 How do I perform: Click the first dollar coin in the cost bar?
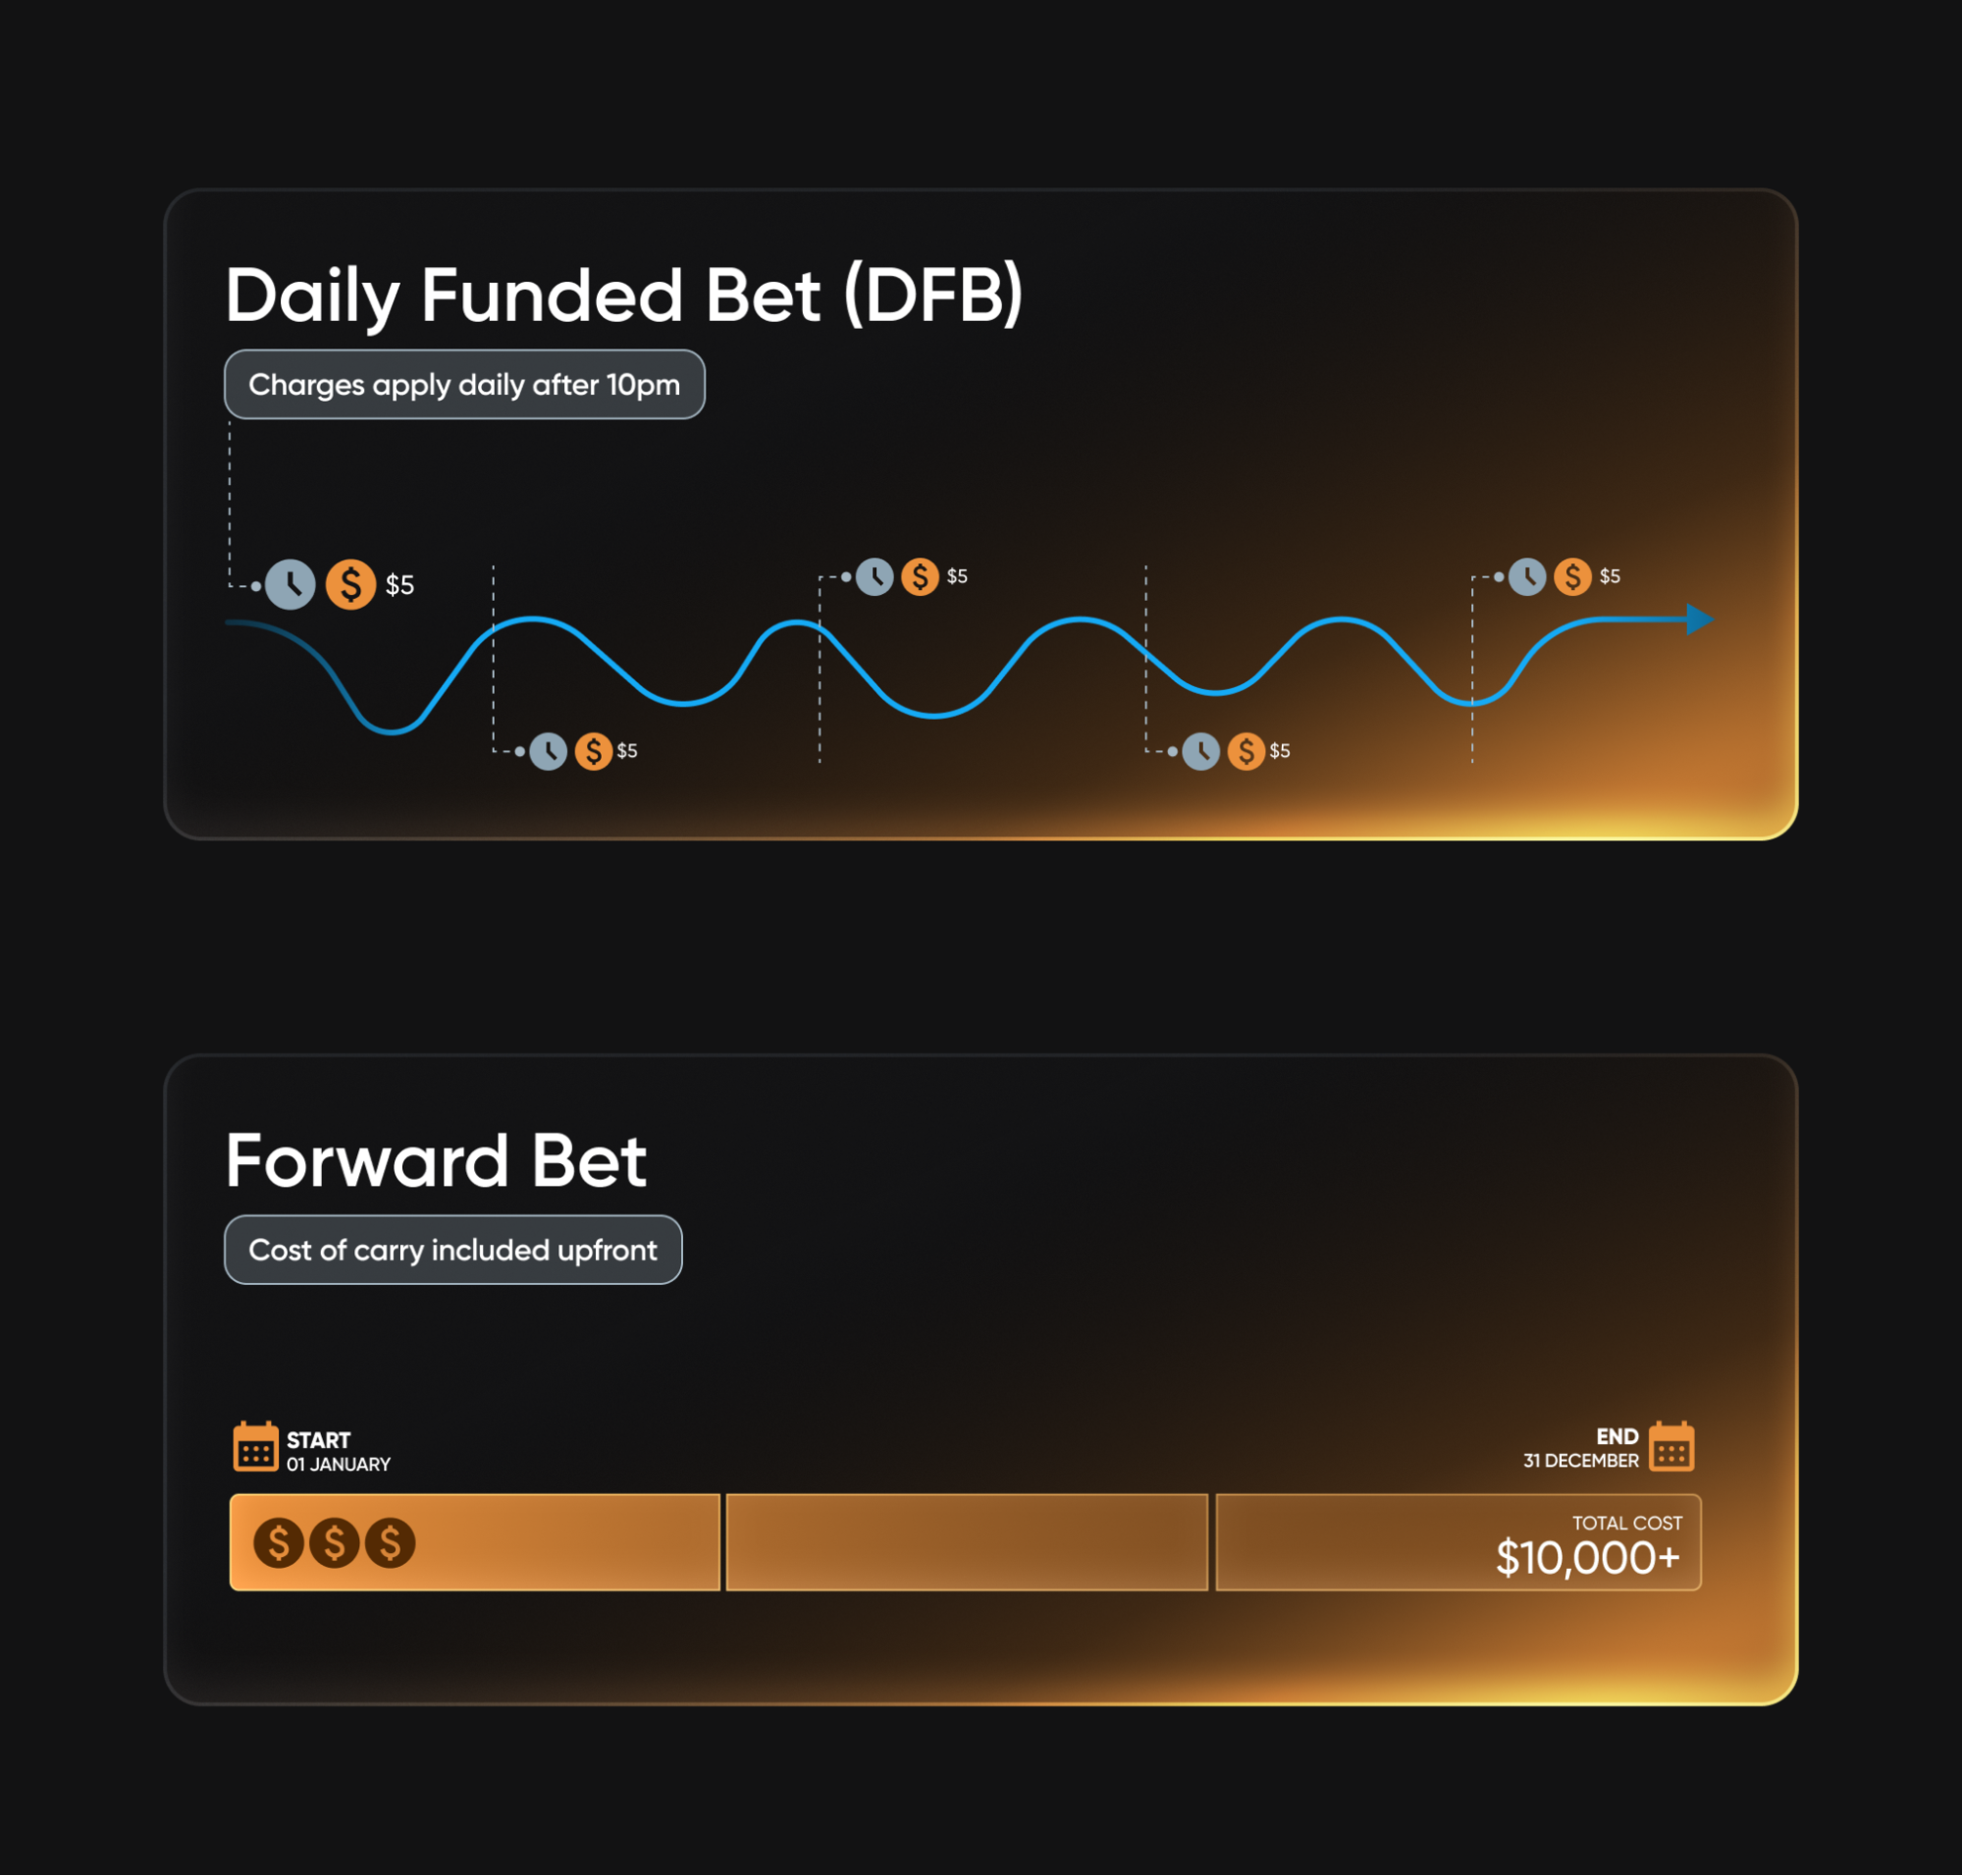pyautogui.click(x=279, y=1542)
